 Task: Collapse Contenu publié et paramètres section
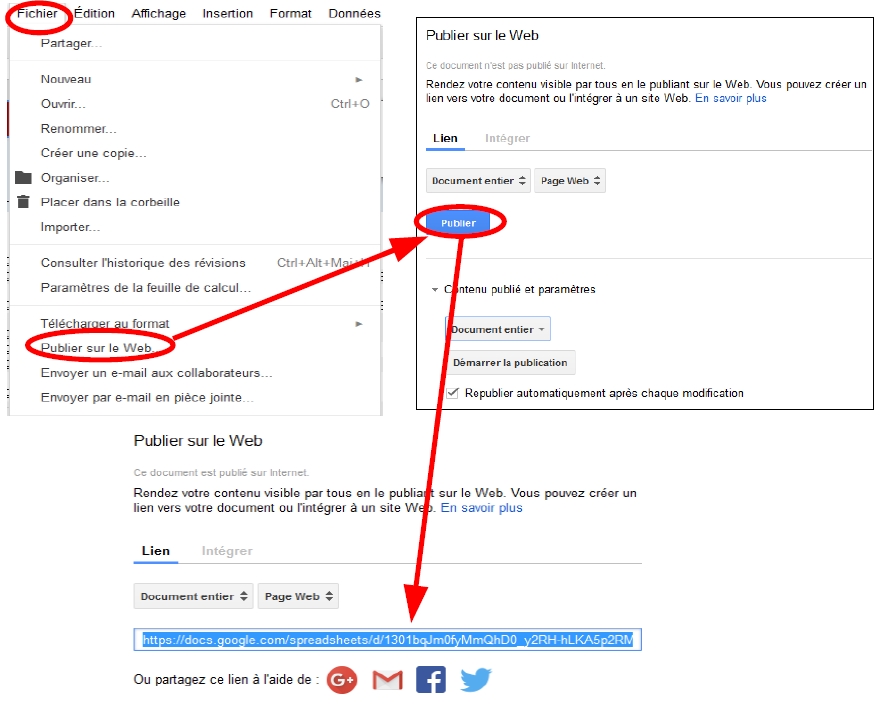(434, 290)
